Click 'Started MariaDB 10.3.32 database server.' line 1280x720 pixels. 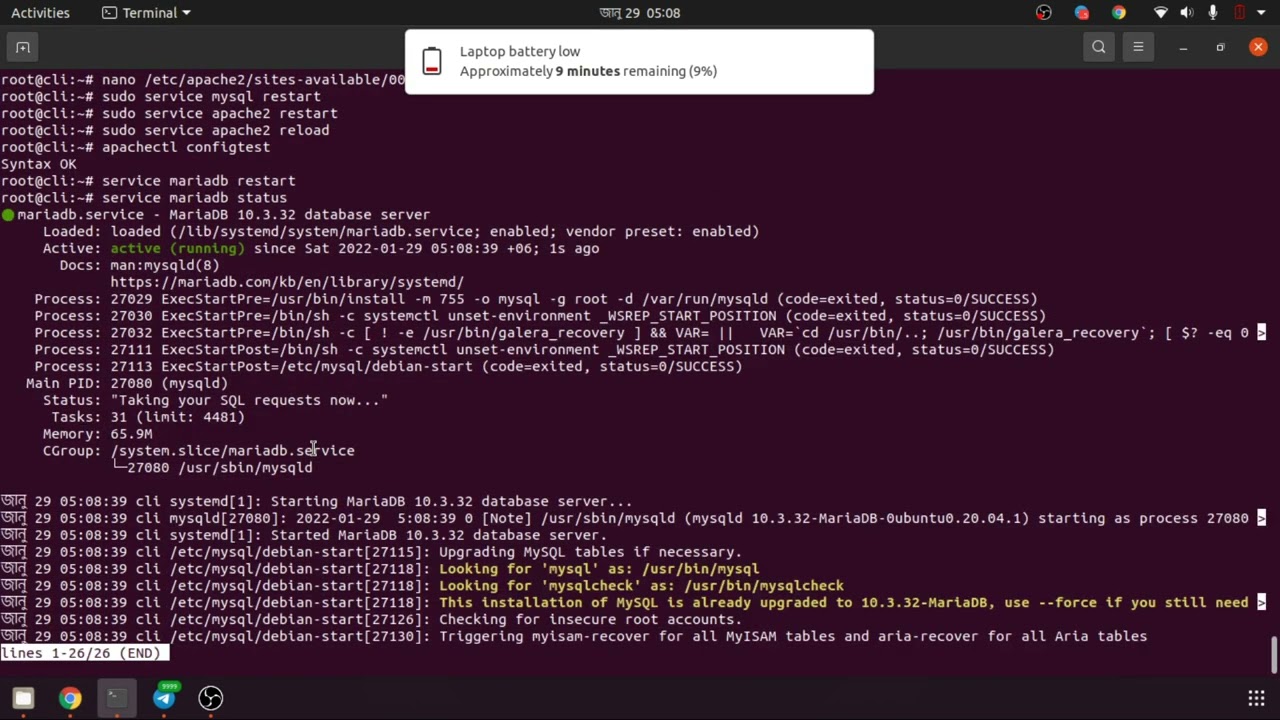pyautogui.click(x=439, y=535)
